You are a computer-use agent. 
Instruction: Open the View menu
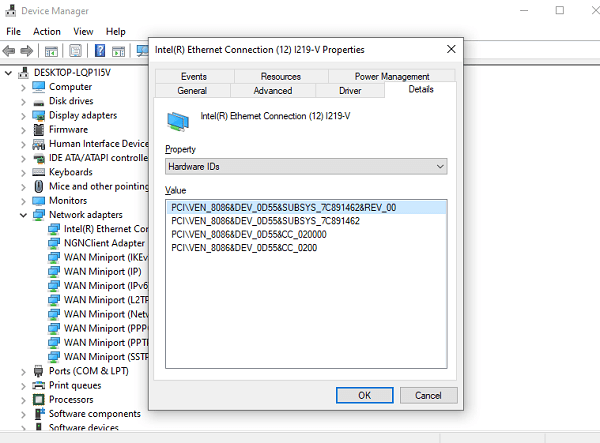[83, 31]
